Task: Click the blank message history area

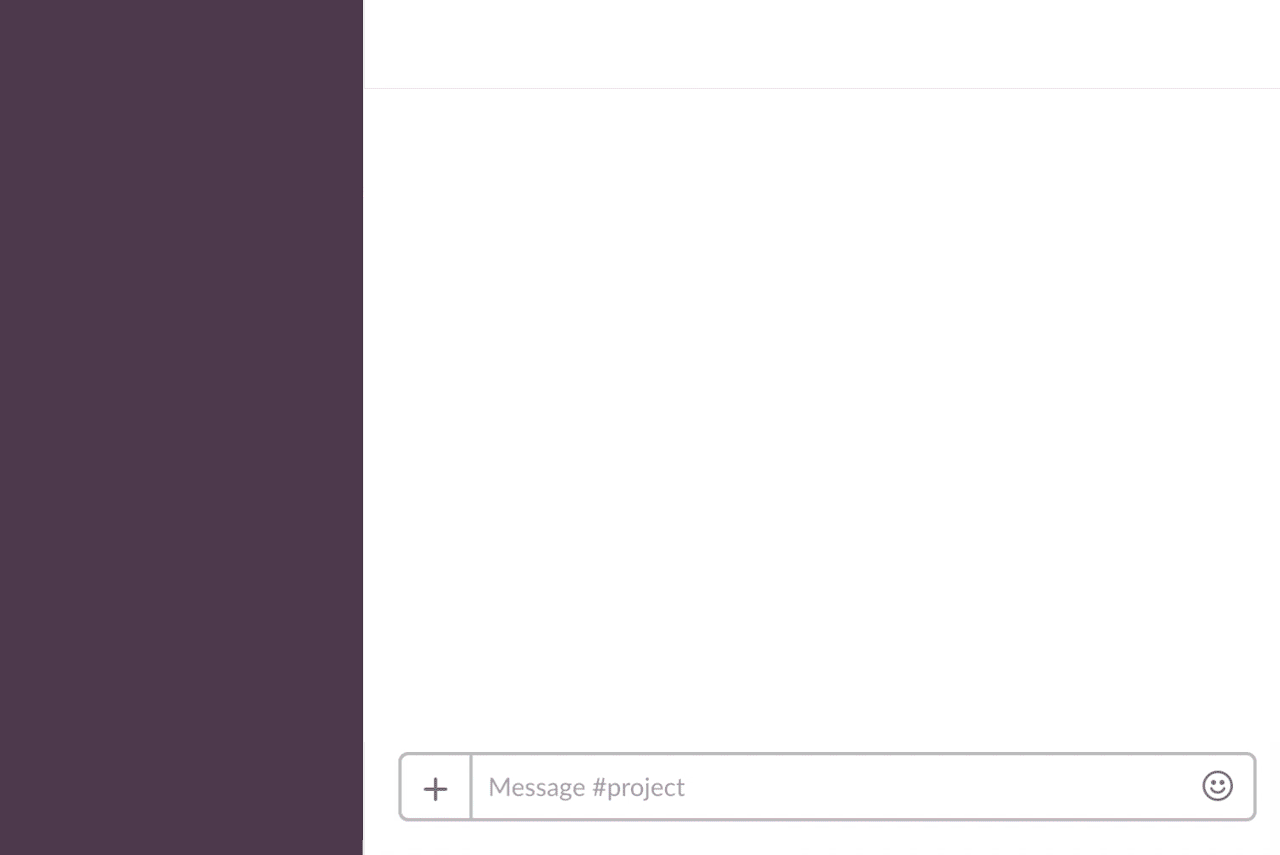Action: pos(822,420)
